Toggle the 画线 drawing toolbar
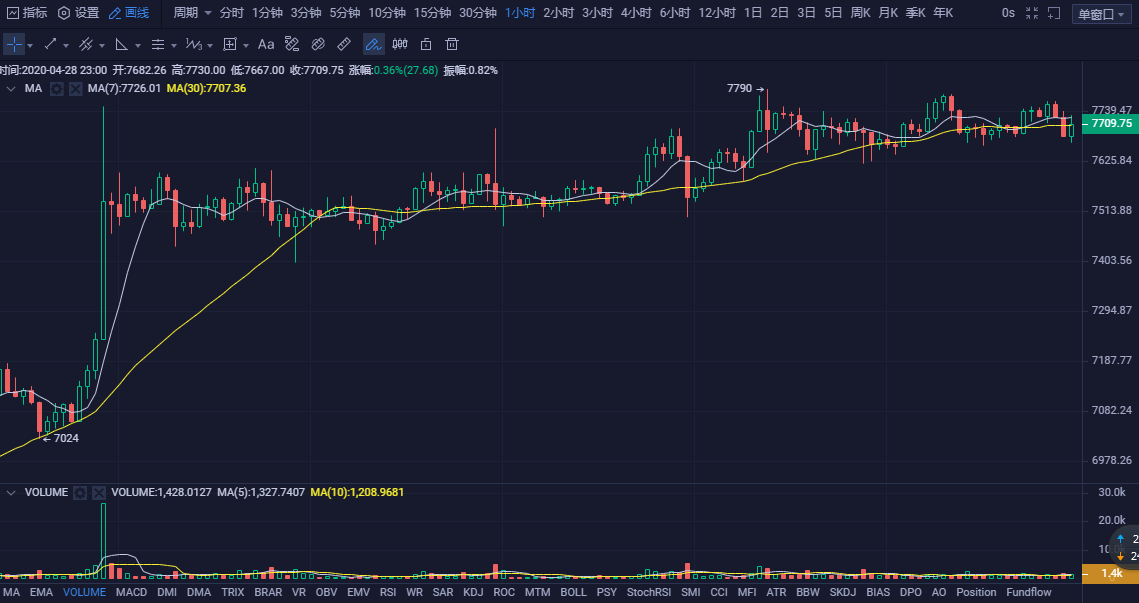Screen dimensions: 1139x603 (x=129, y=13)
